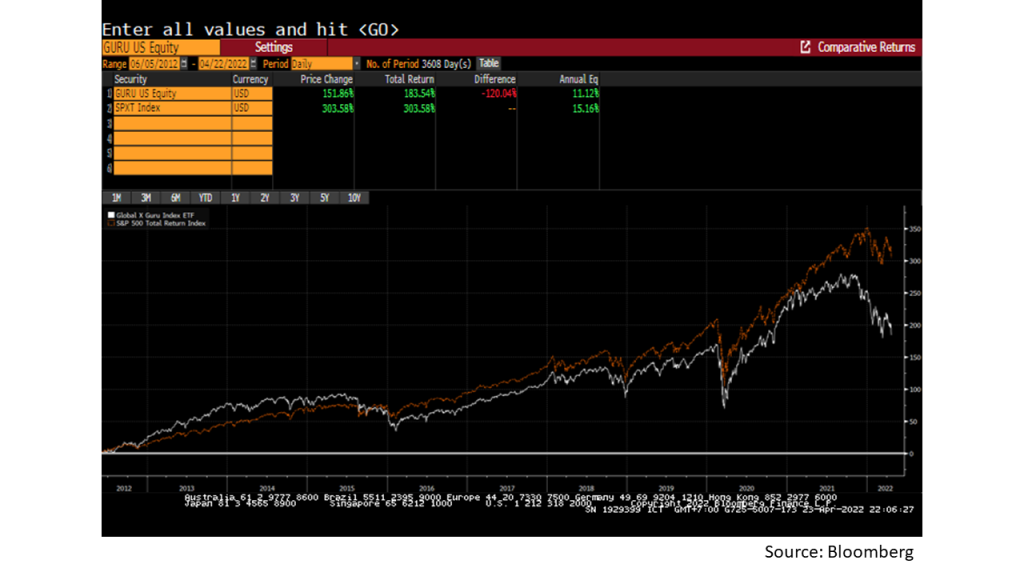Select the 3M range button
Viewport: 1024px width, 576px height.
pyautogui.click(x=146, y=198)
